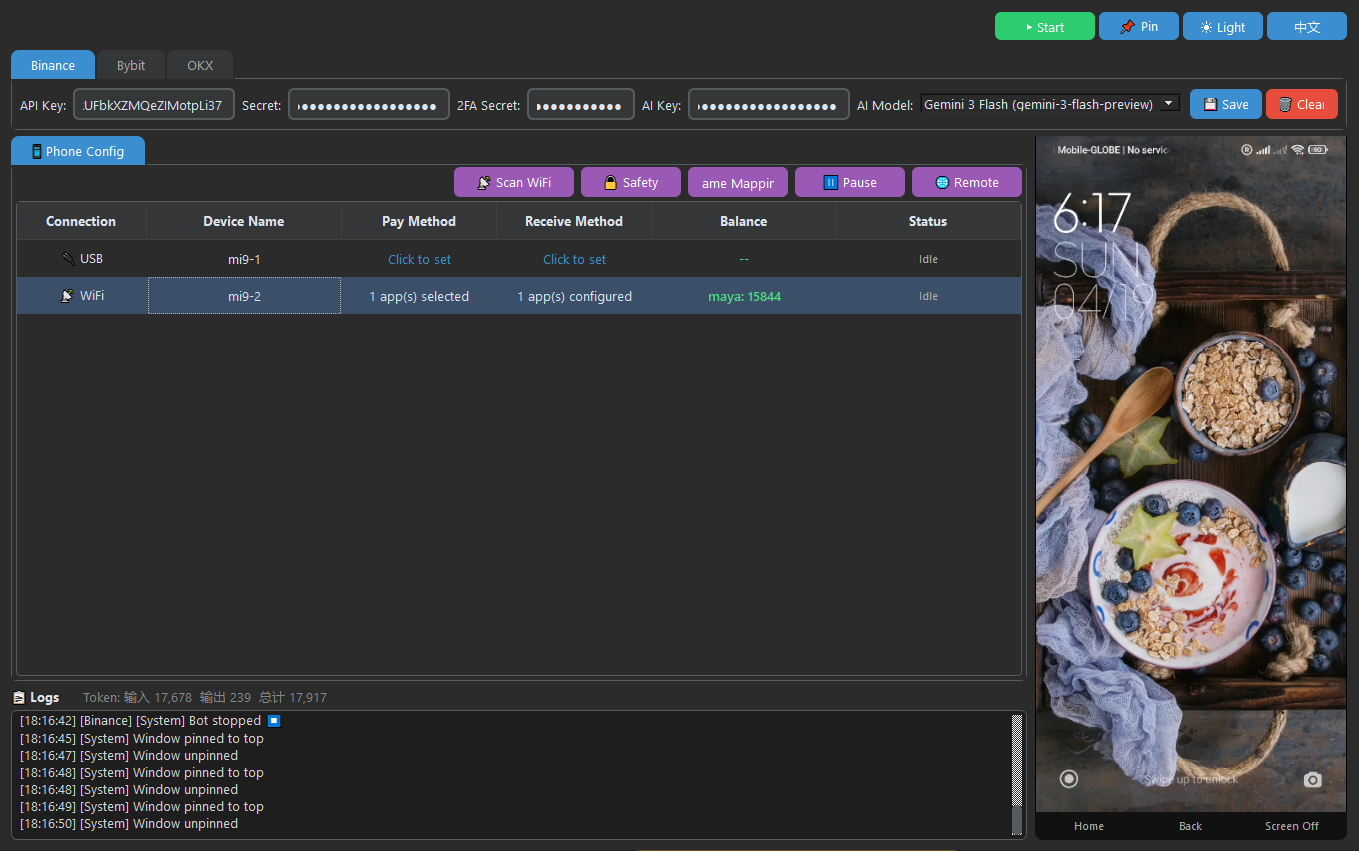The height and width of the screenshot is (851, 1359).
Task: Open the Remote control option
Action: pyautogui.click(x=966, y=182)
